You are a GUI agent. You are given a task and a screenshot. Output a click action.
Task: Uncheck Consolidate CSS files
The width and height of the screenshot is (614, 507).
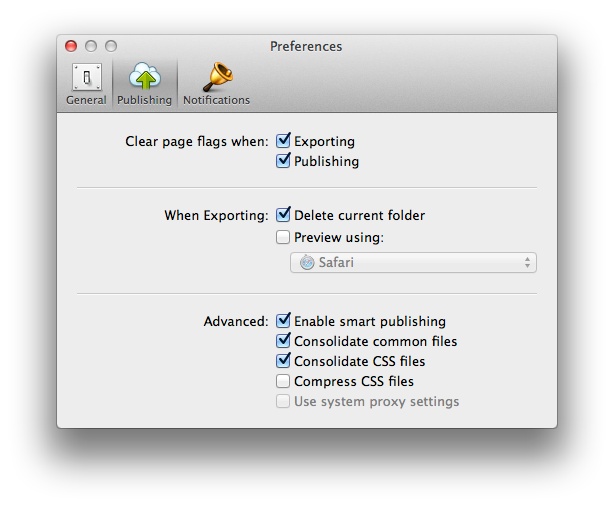click(283, 361)
